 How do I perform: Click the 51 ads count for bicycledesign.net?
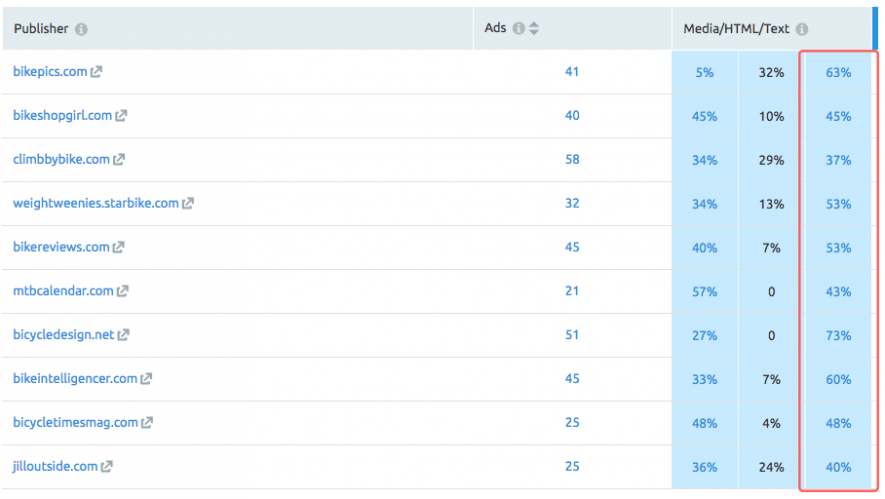point(572,335)
